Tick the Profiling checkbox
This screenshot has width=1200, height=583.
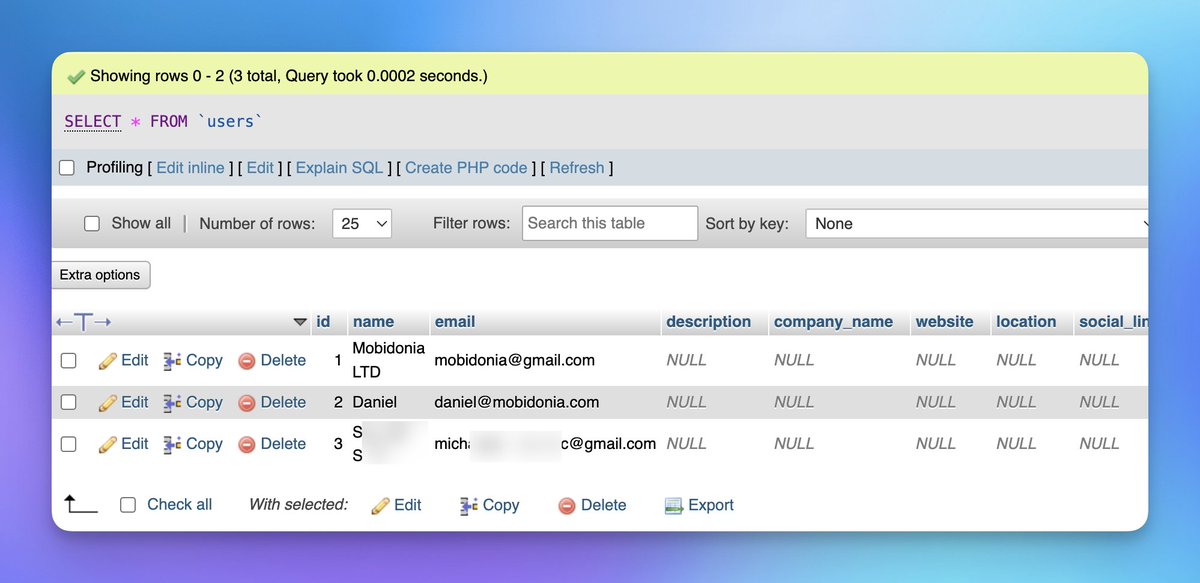[x=67, y=168]
